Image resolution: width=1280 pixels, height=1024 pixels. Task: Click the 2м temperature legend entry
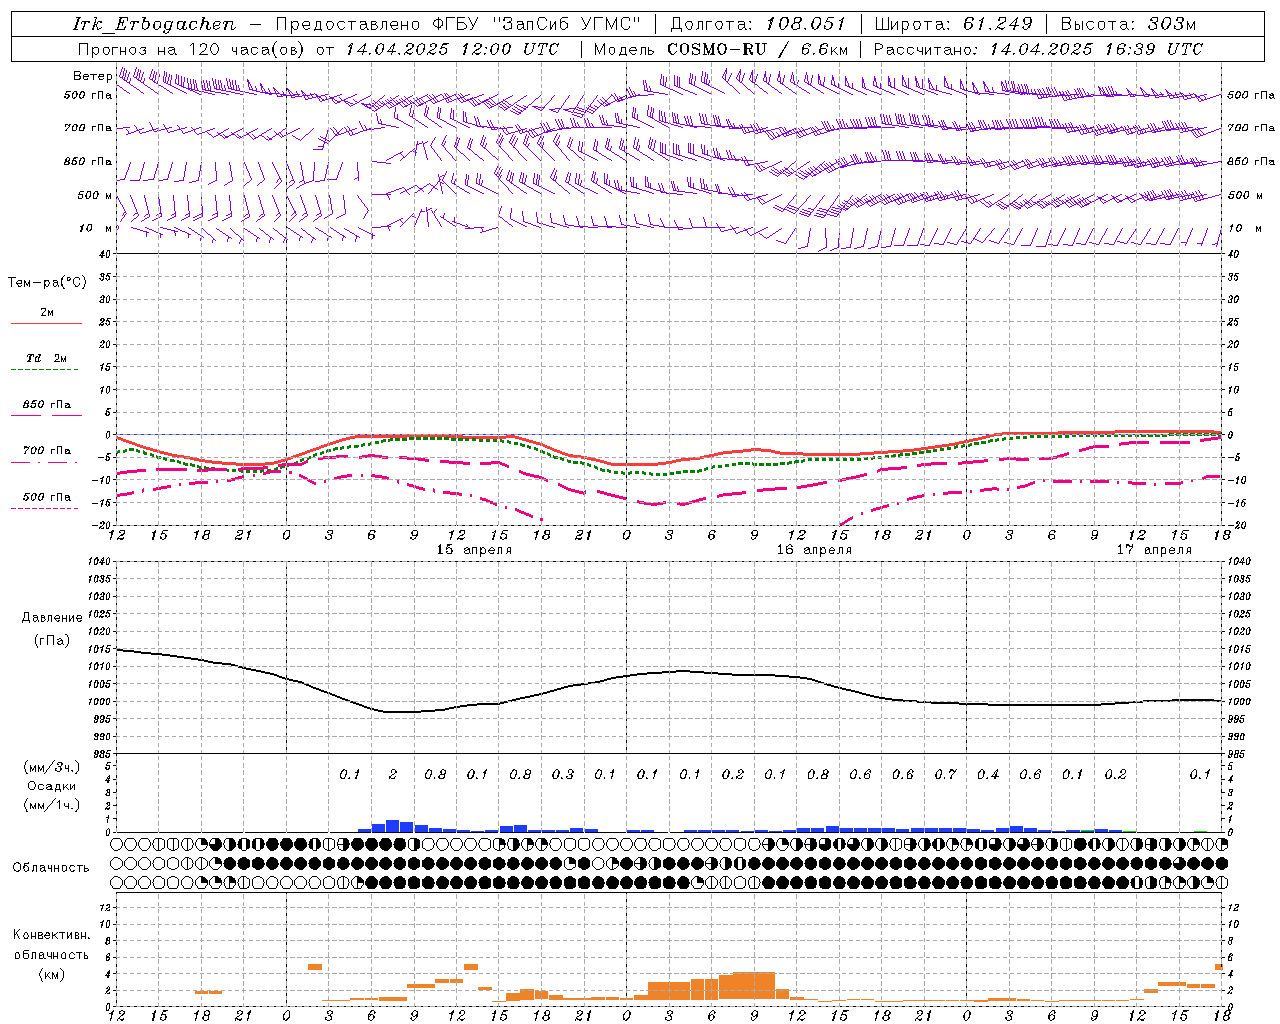47,313
